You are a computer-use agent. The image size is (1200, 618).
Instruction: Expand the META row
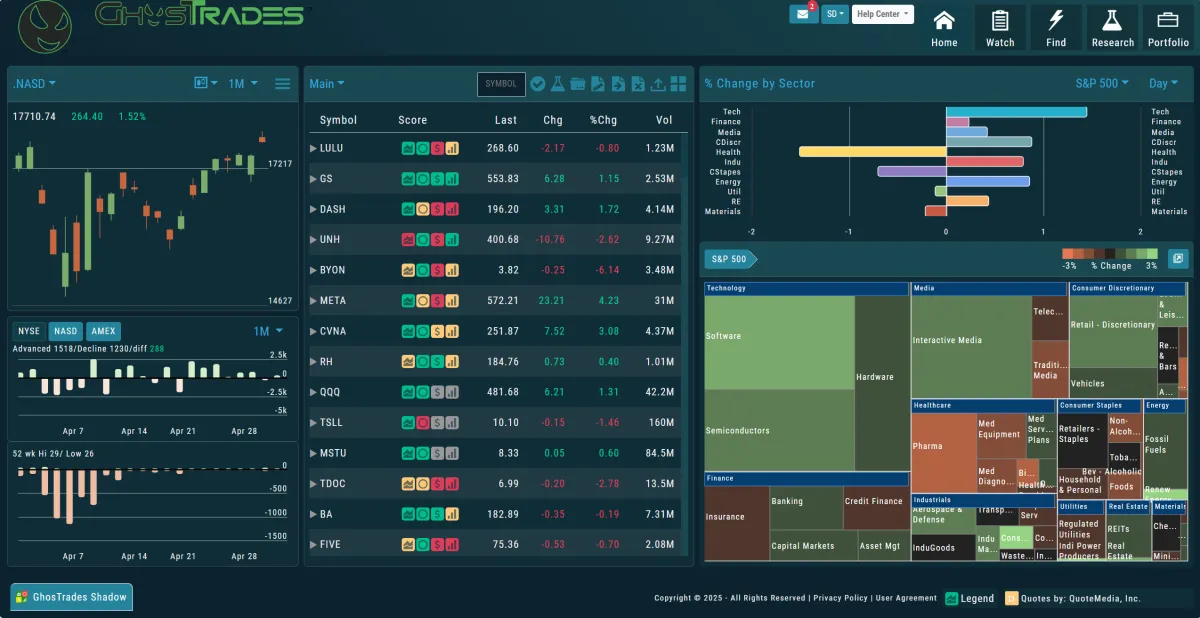[314, 301]
